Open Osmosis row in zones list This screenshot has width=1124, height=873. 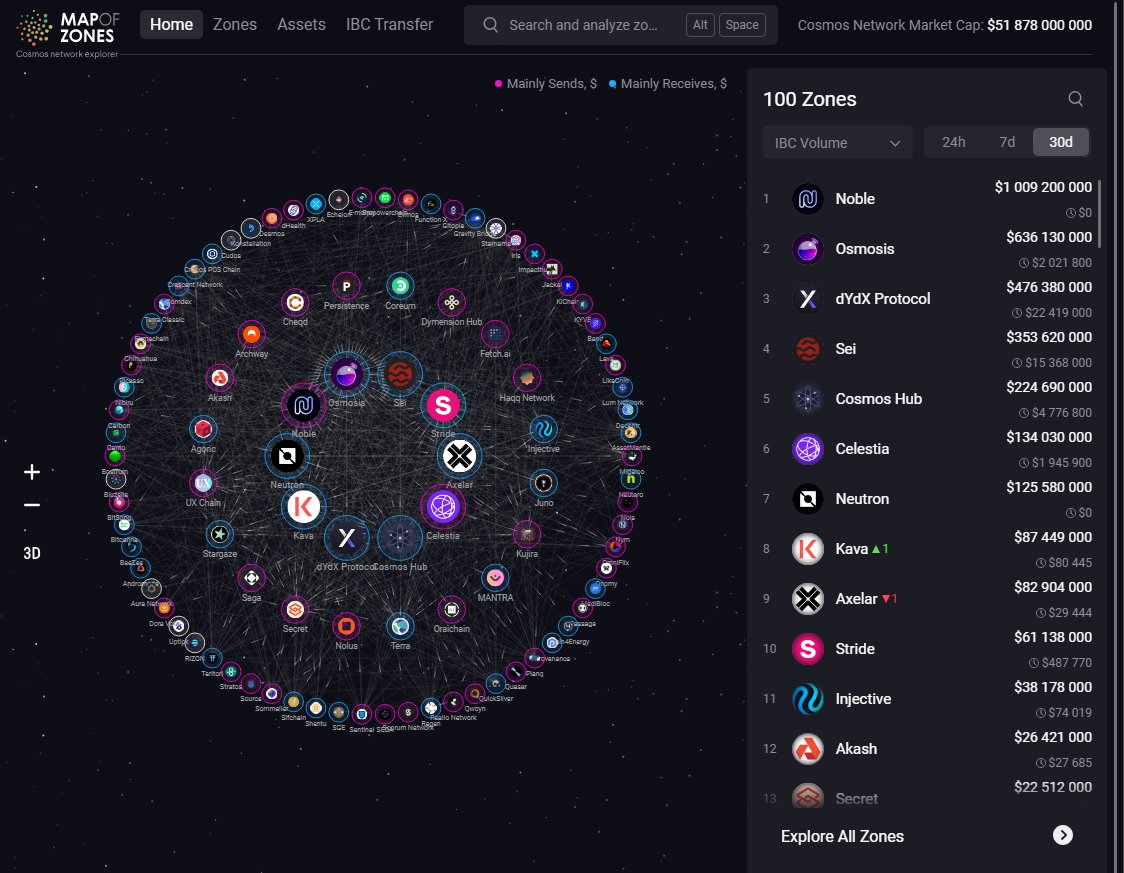pyautogui.click(x=927, y=249)
